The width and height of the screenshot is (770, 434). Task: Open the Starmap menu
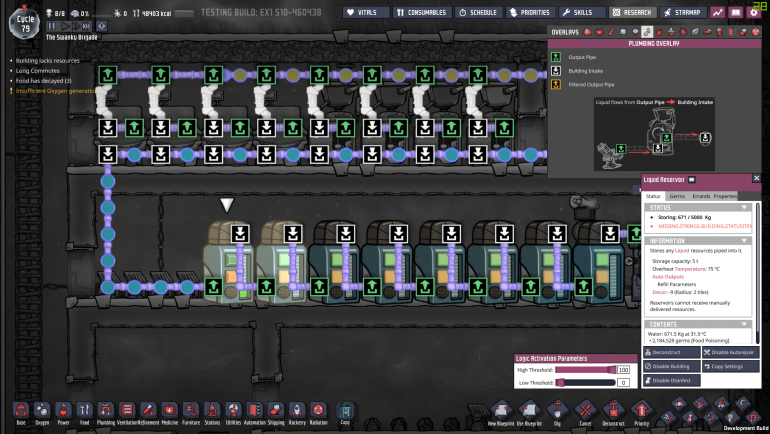pos(683,12)
